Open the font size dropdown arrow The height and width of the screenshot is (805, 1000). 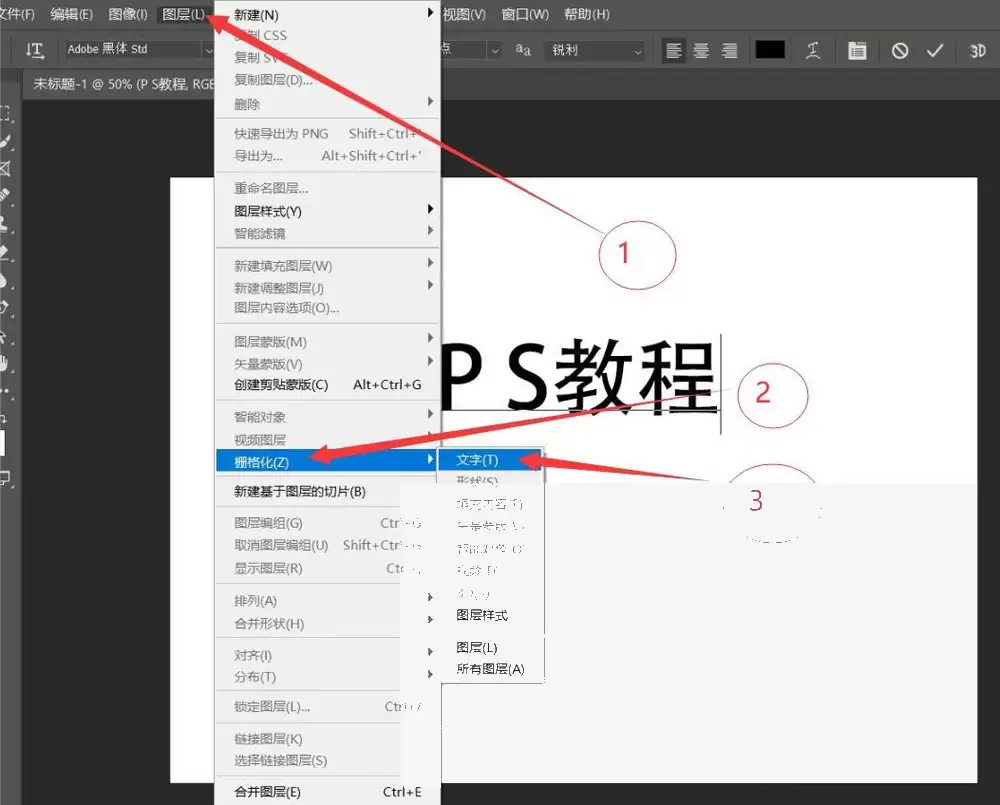tap(495, 50)
